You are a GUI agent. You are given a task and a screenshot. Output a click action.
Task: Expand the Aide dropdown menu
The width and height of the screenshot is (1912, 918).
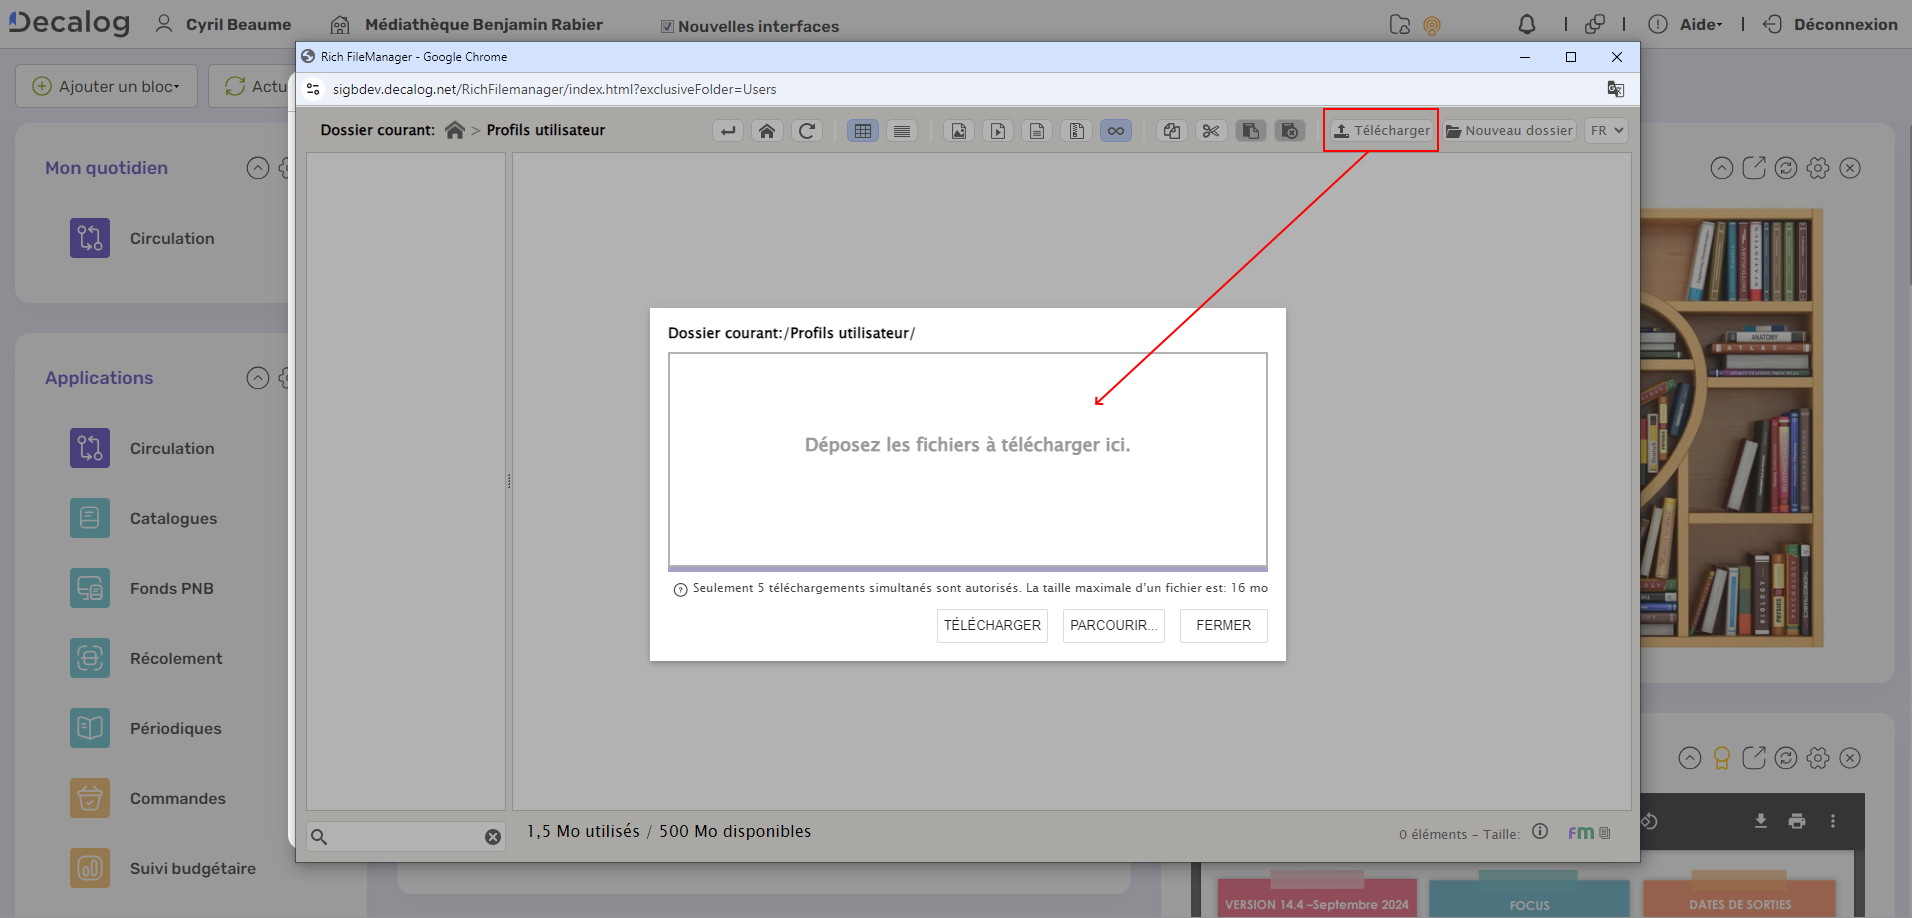pyautogui.click(x=1700, y=25)
